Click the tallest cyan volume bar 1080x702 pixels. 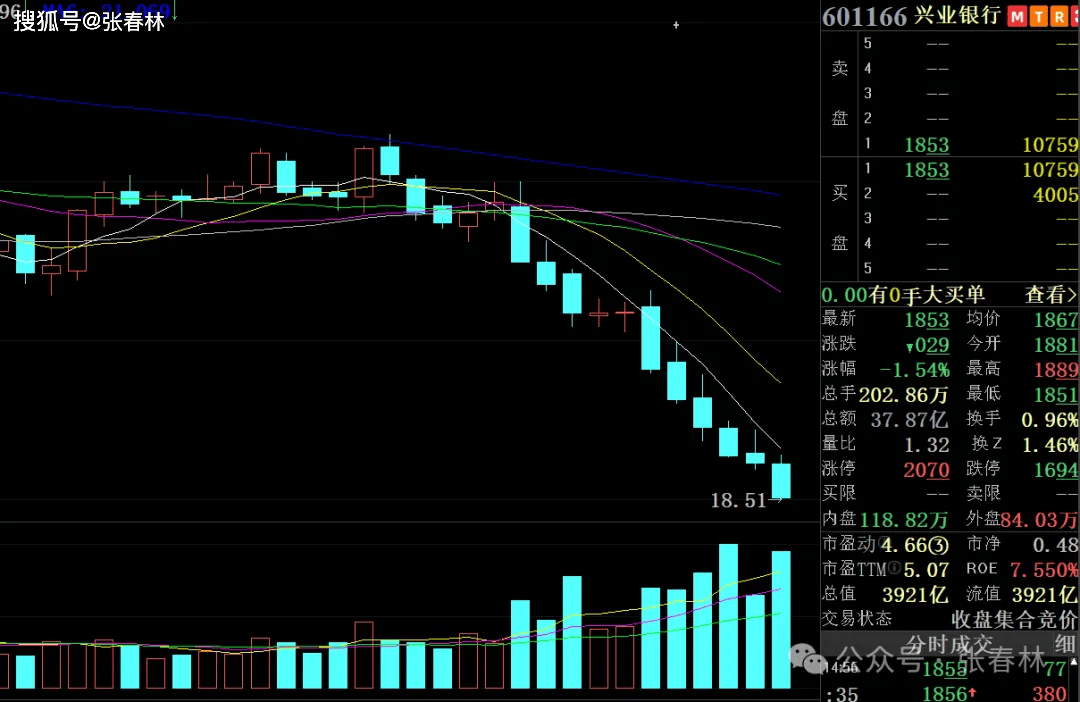coord(728,616)
